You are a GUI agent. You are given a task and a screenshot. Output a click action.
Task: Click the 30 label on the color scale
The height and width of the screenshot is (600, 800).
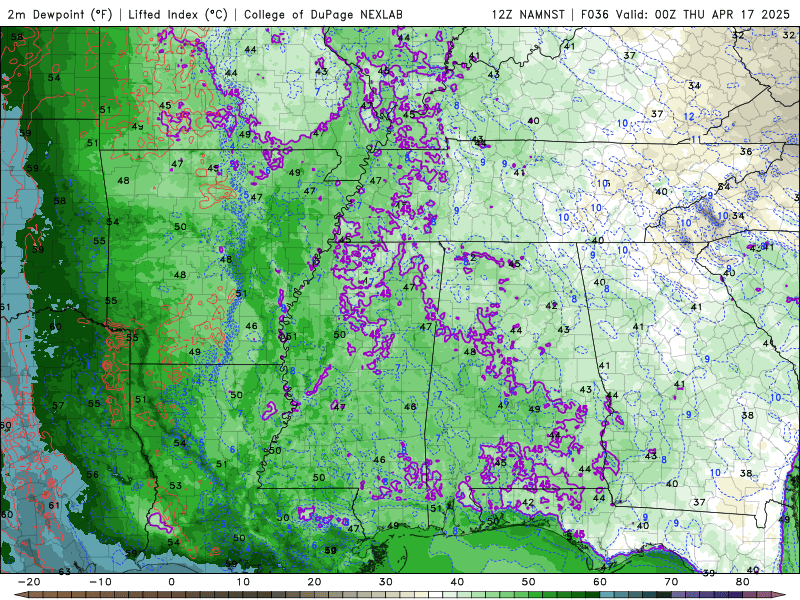coord(386,582)
